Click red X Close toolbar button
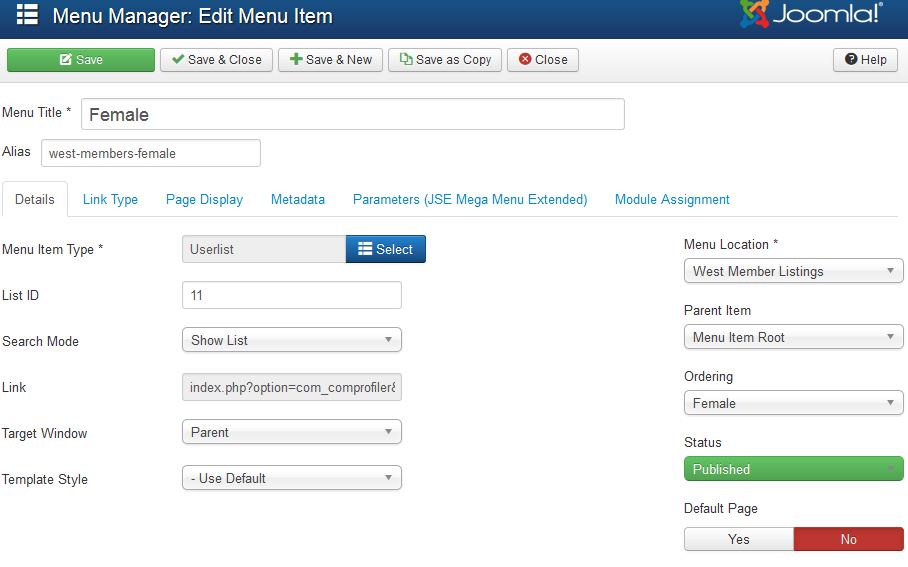Image resolution: width=908 pixels, height=567 pixels. 543,60
